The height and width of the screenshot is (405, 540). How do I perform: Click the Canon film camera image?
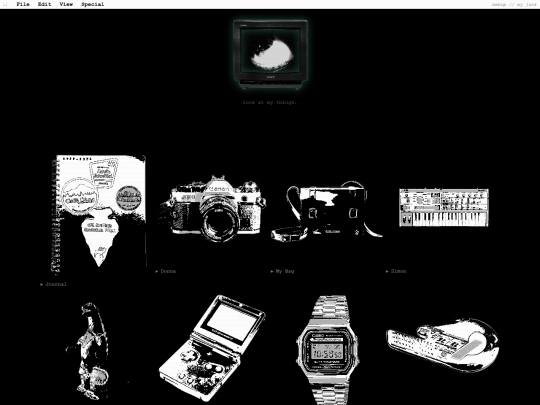tap(213, 209)
